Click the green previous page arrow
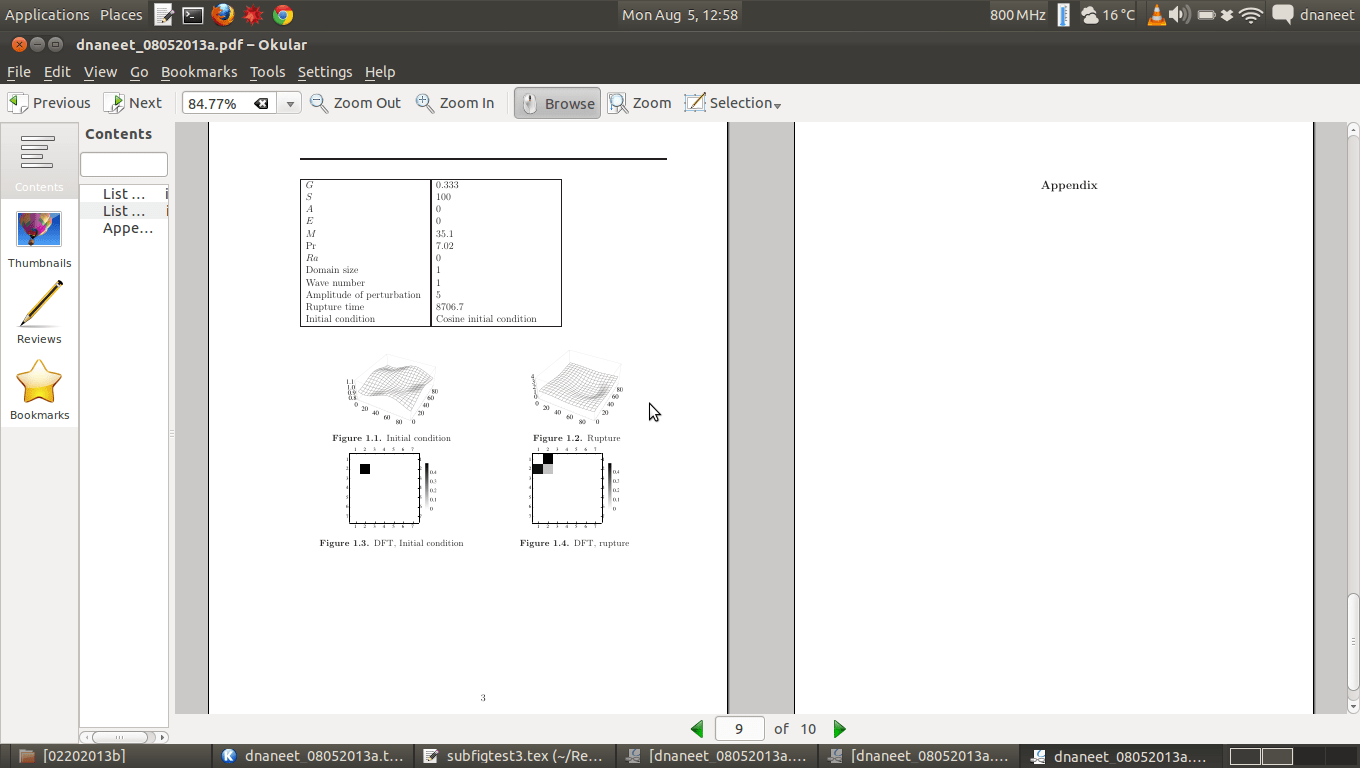This screenshot has width=1360, height=768. pos(697,729)
